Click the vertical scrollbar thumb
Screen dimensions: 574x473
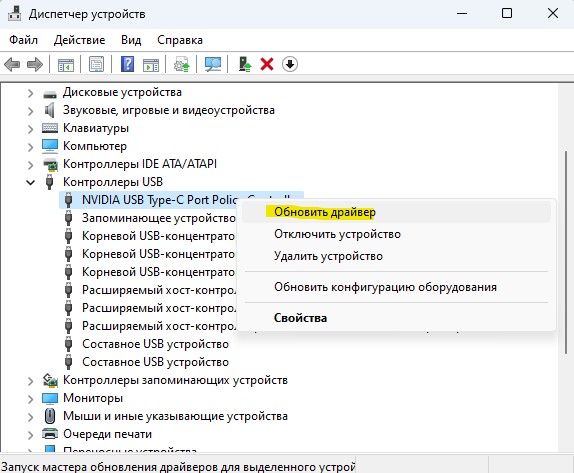[566, 252]
